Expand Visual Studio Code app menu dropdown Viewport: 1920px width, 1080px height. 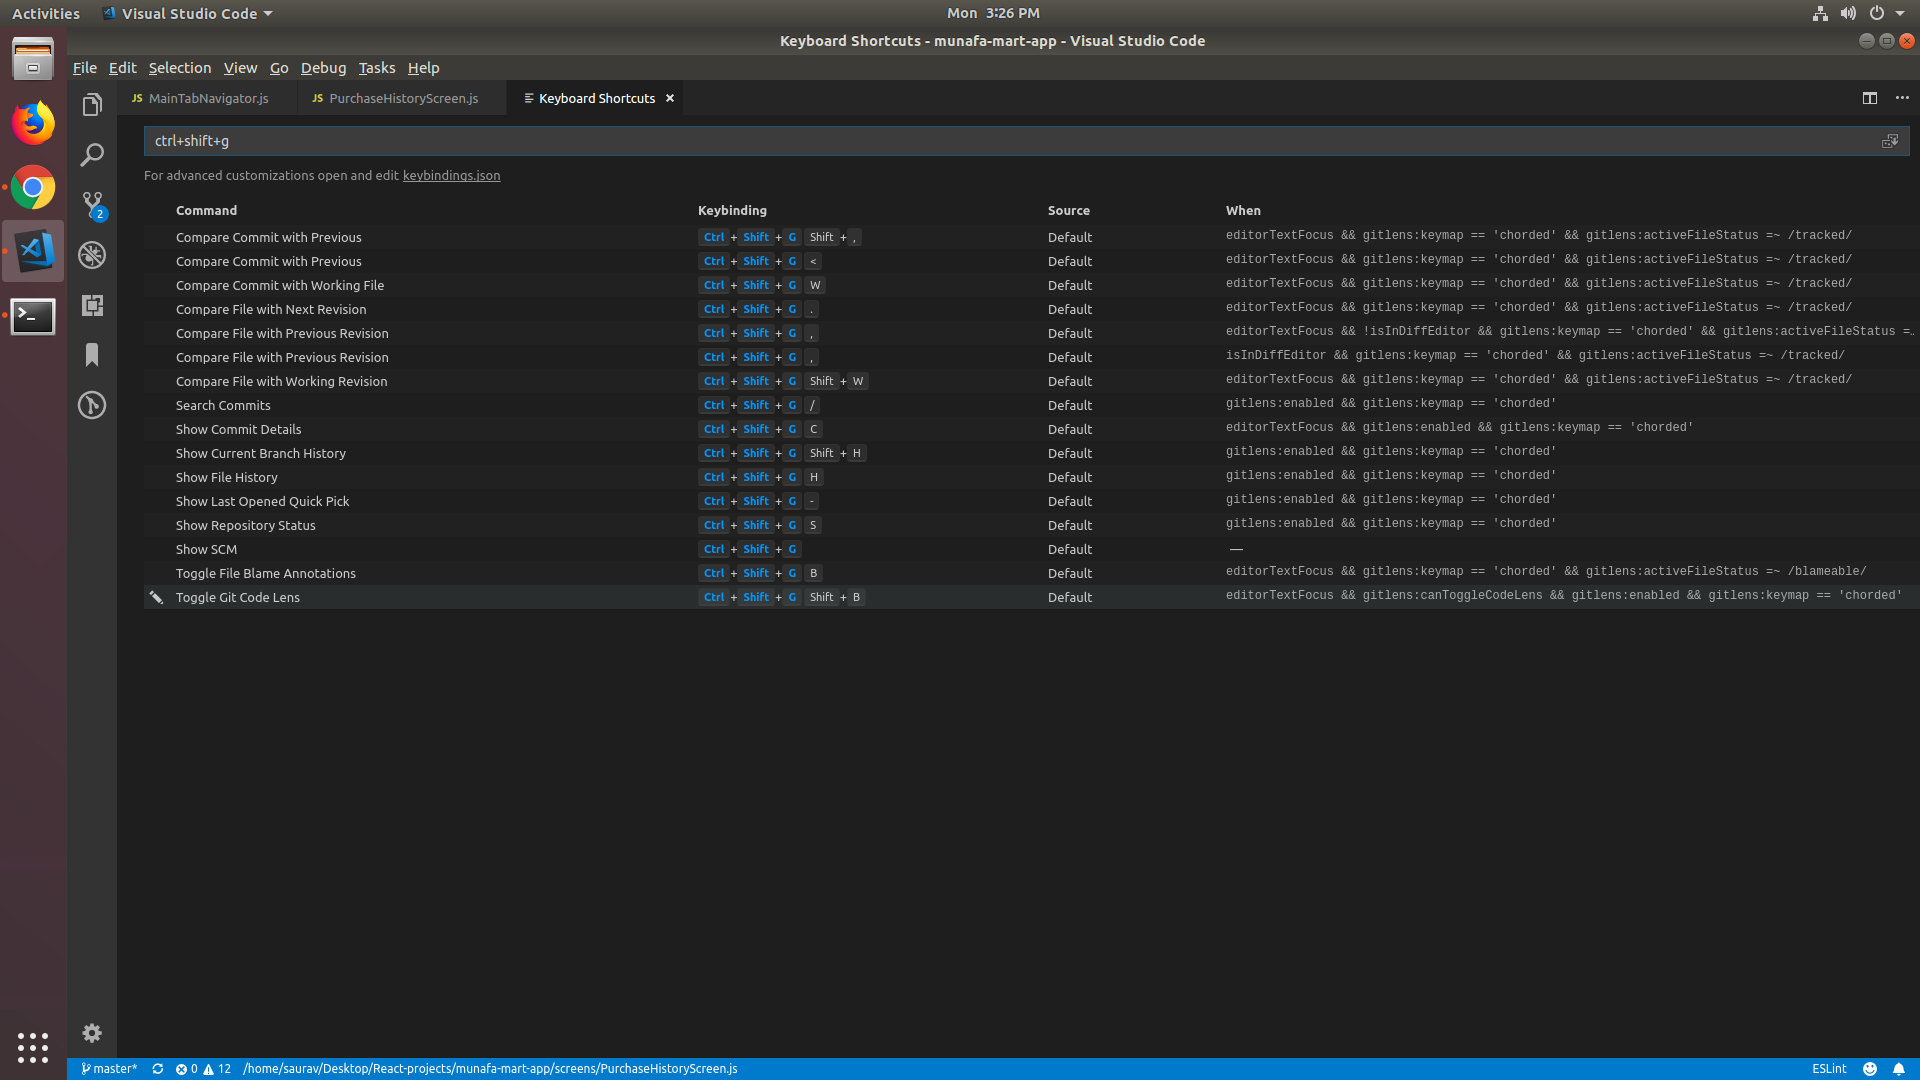pyautogui.click(x=268, y=14)
